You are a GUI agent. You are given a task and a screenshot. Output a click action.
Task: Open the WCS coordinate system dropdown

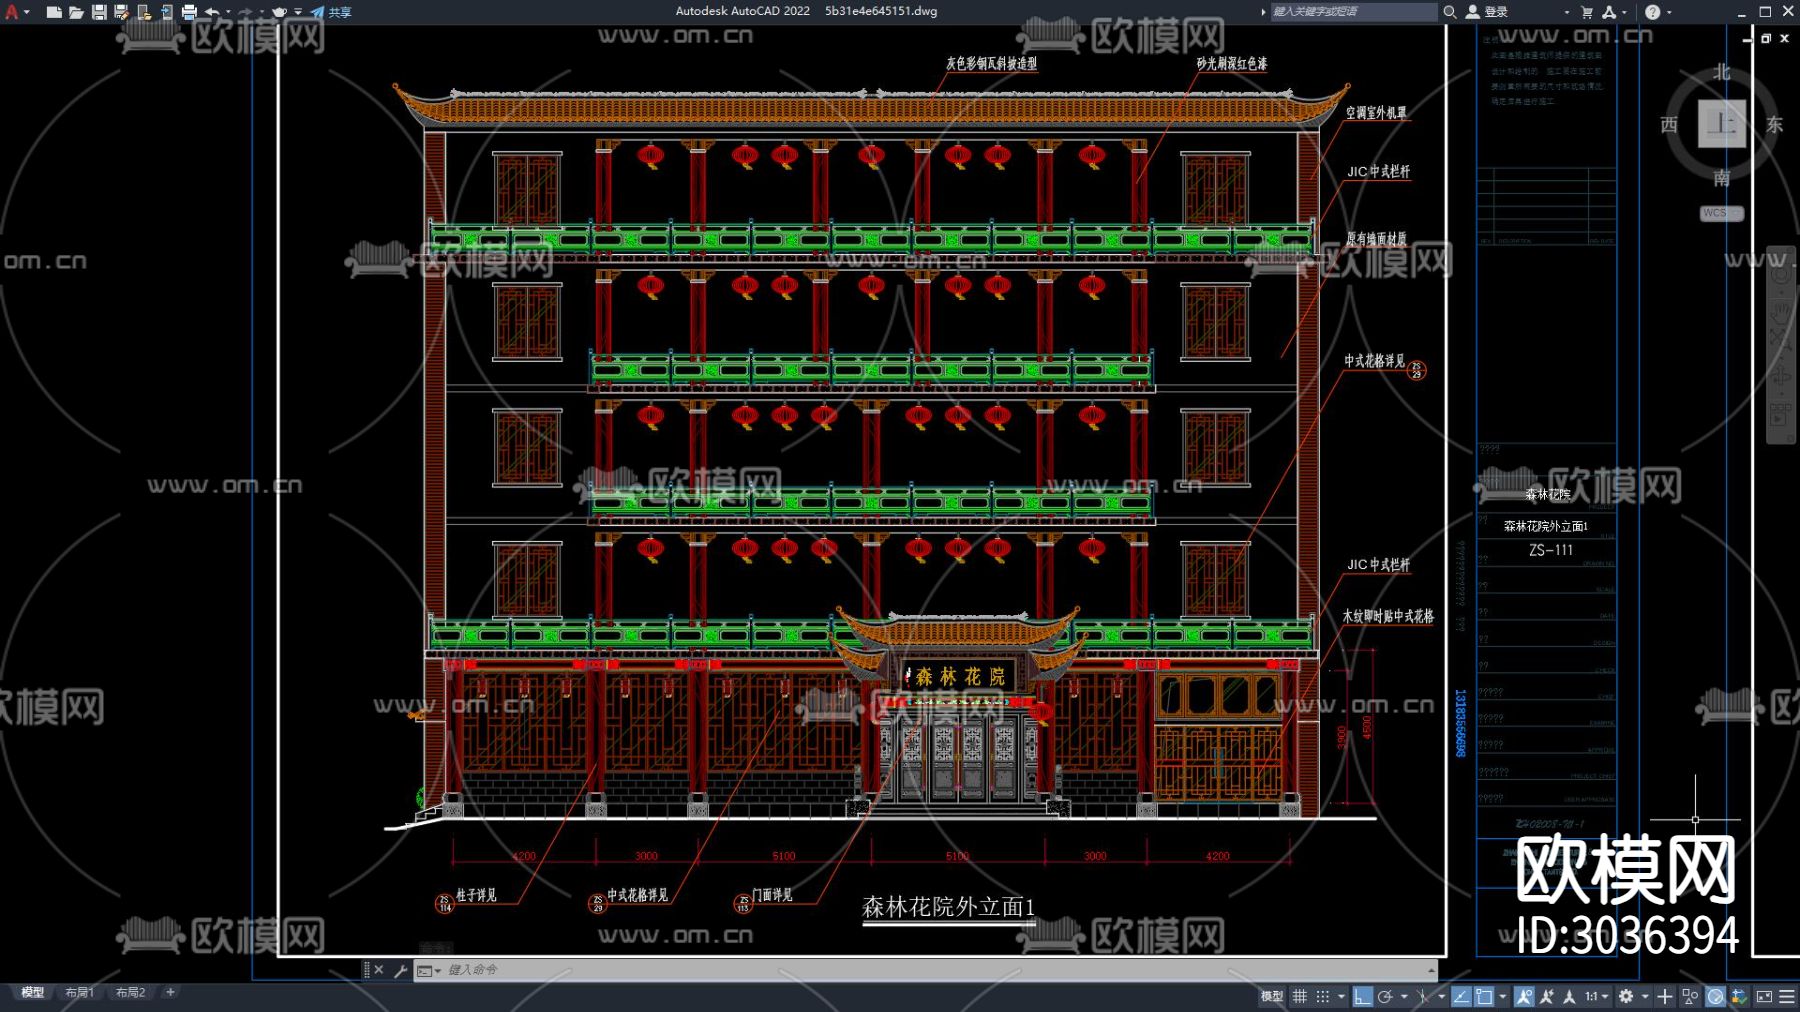coord(1721,213)
